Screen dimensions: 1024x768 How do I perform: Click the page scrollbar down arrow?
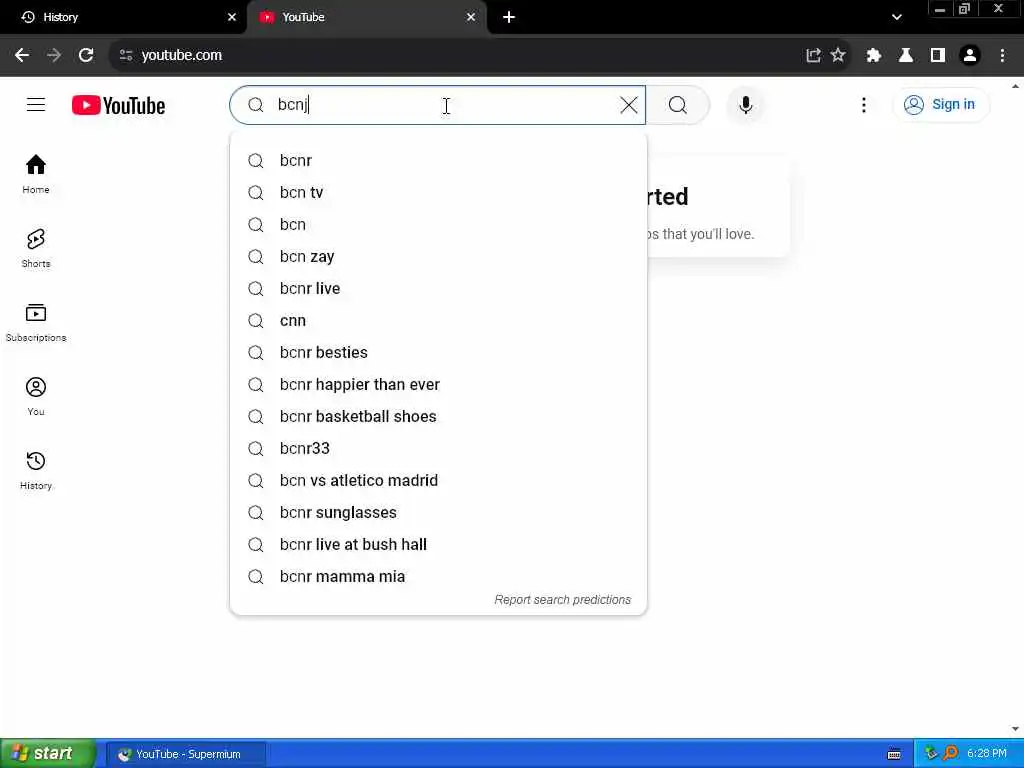click(x=1016, y=729)
